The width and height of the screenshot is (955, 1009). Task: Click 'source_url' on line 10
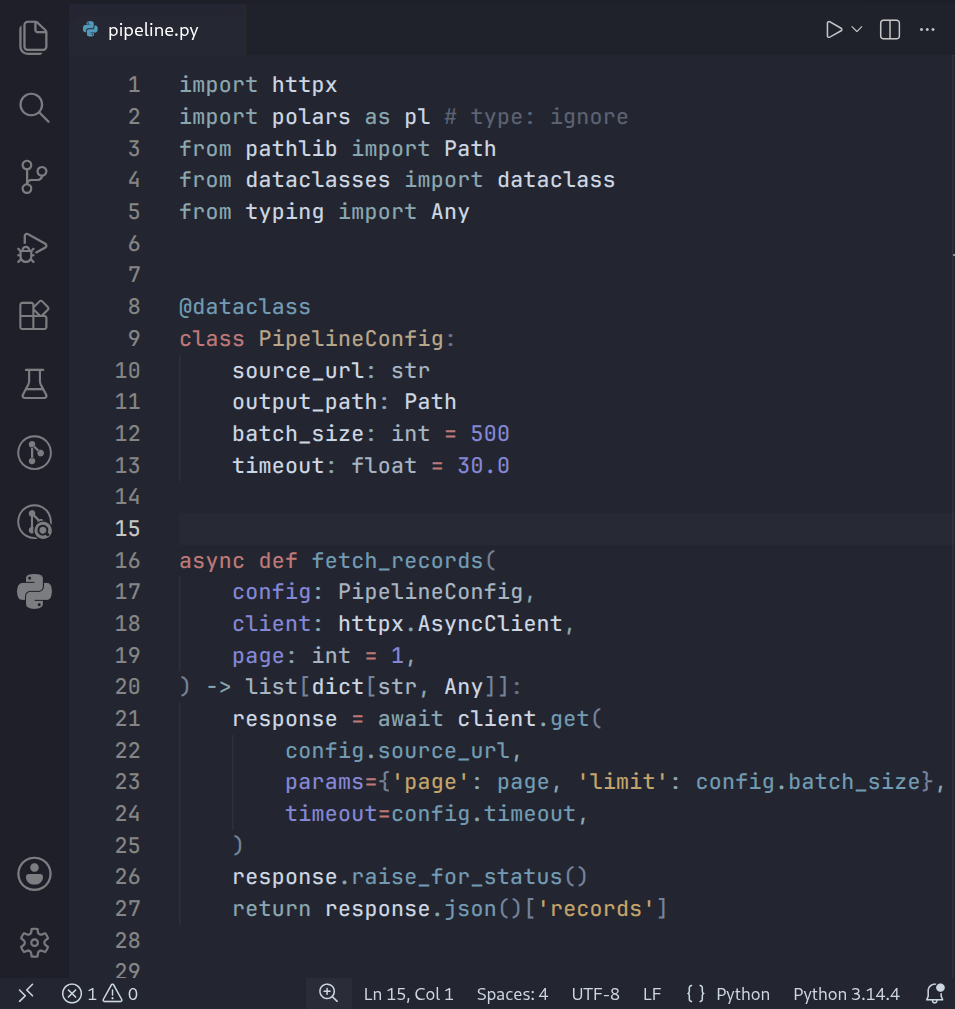click(x=298, y=371)
